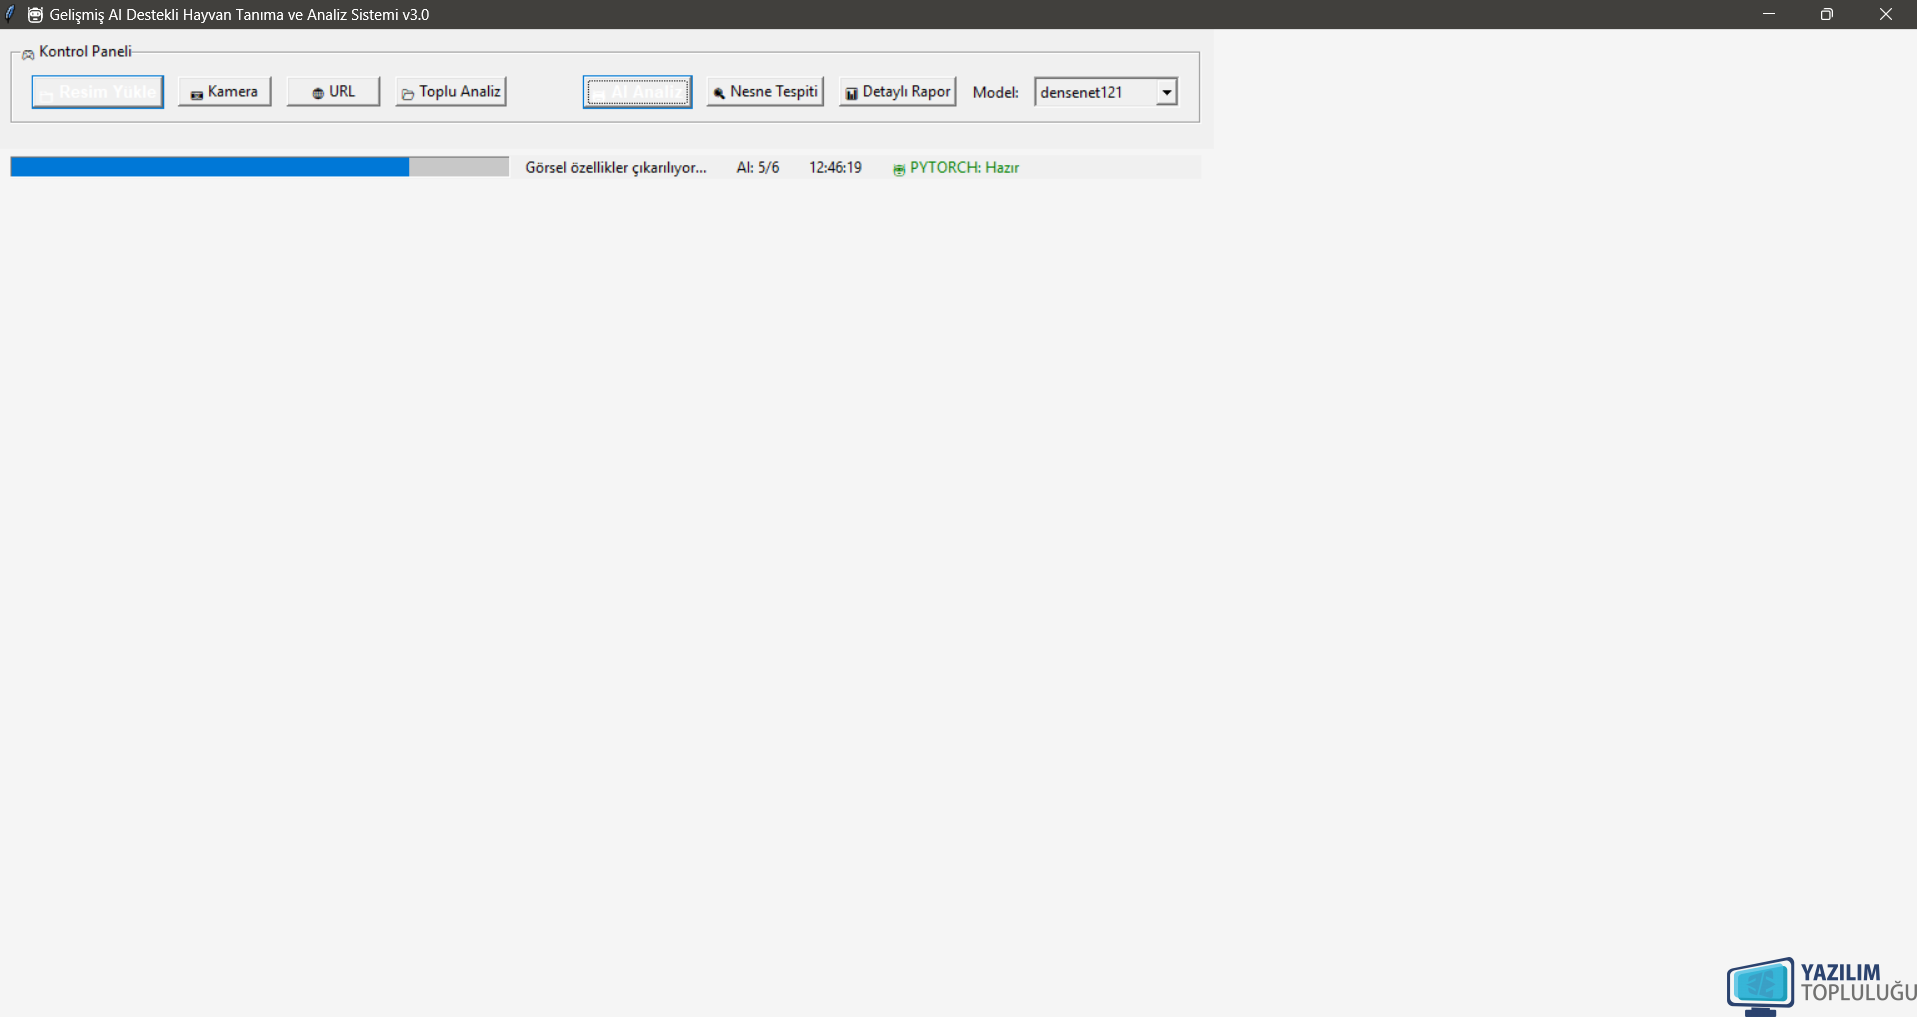Expand the Model dropdown arrow
The height and width of the screenshot is (1017, 1917).
coord(1166,92)
